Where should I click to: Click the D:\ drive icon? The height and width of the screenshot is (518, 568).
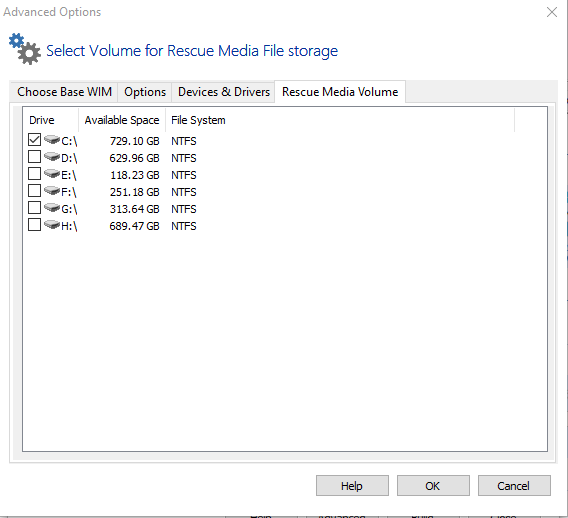pos(52,156)
